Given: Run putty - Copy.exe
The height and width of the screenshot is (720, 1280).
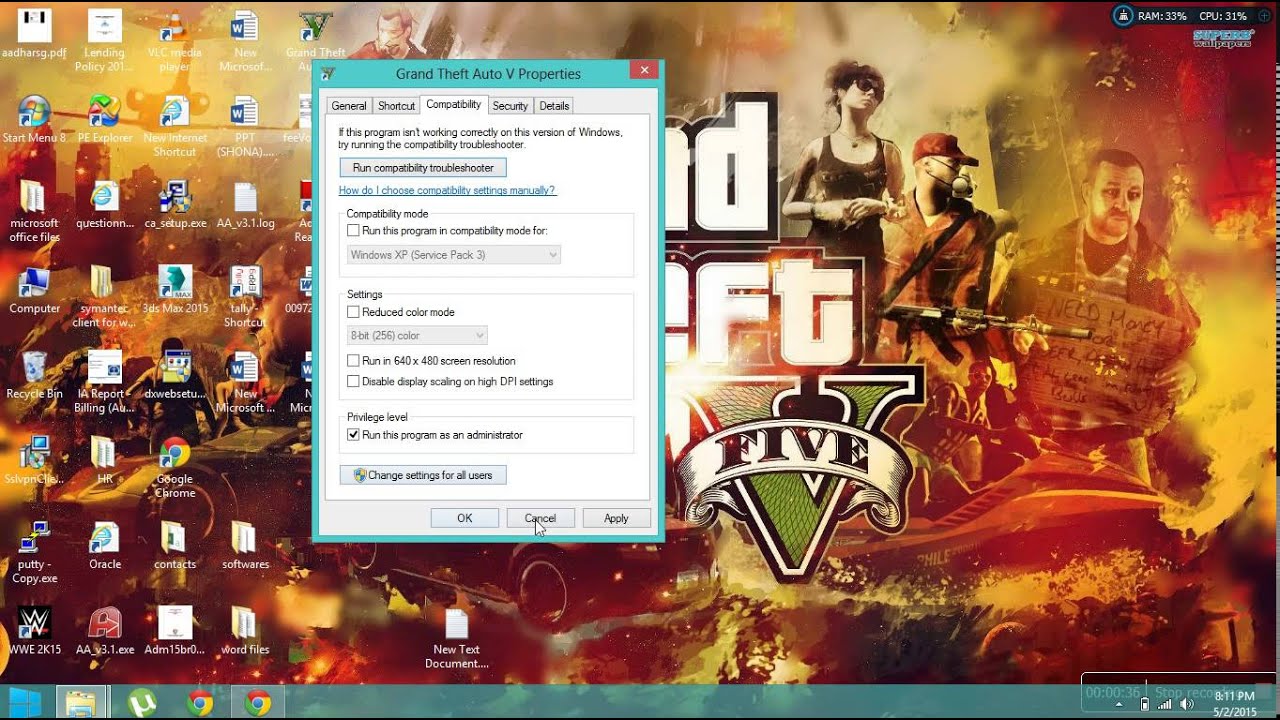Looking at the screenshot, I should pyautogui.click(x=35, y=553).
